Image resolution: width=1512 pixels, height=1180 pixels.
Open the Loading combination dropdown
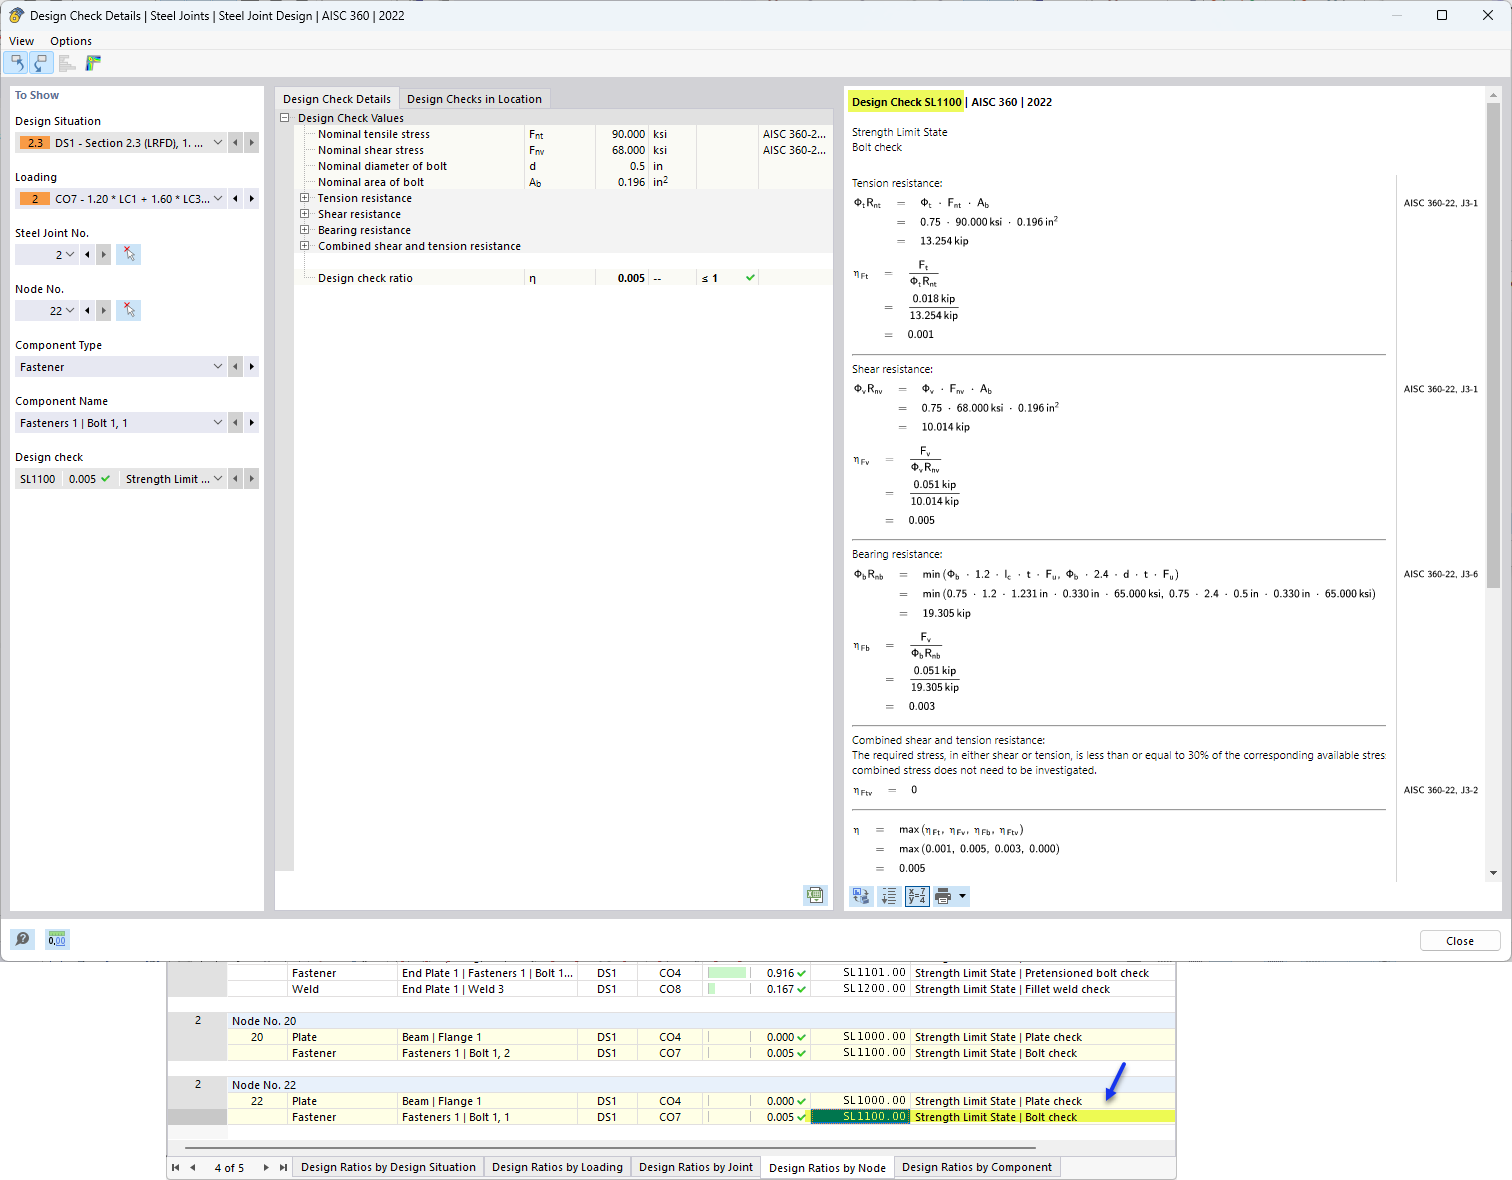(x=218, y=199)
